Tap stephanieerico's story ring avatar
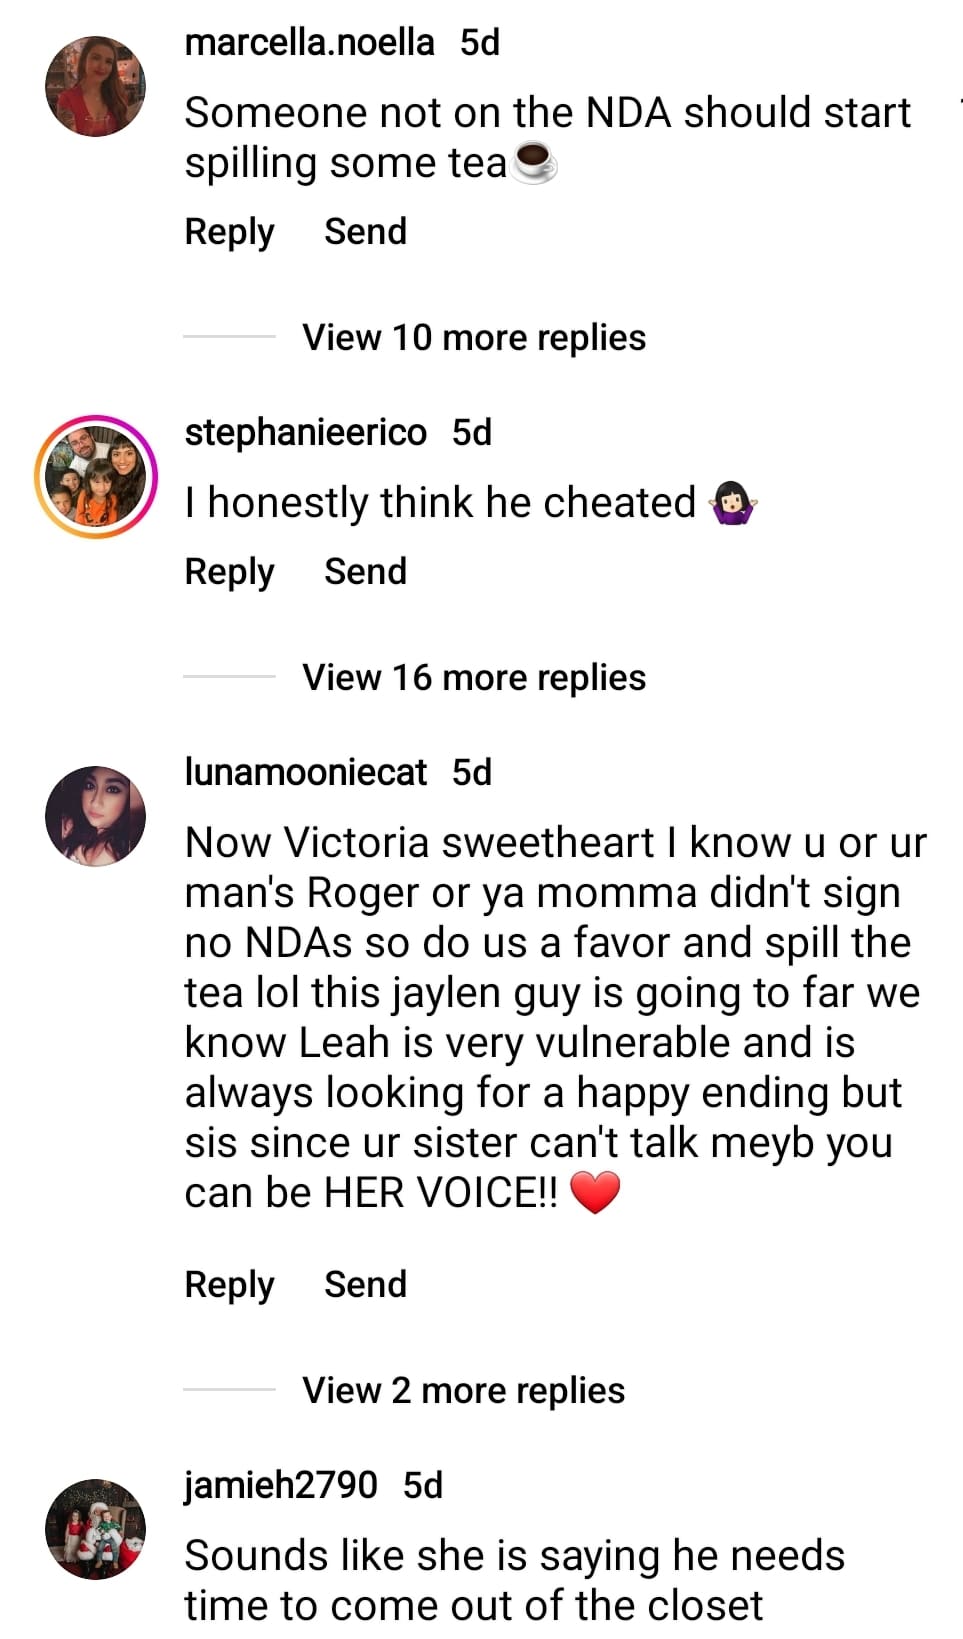 pyautogui.click(x=95, y=476)
